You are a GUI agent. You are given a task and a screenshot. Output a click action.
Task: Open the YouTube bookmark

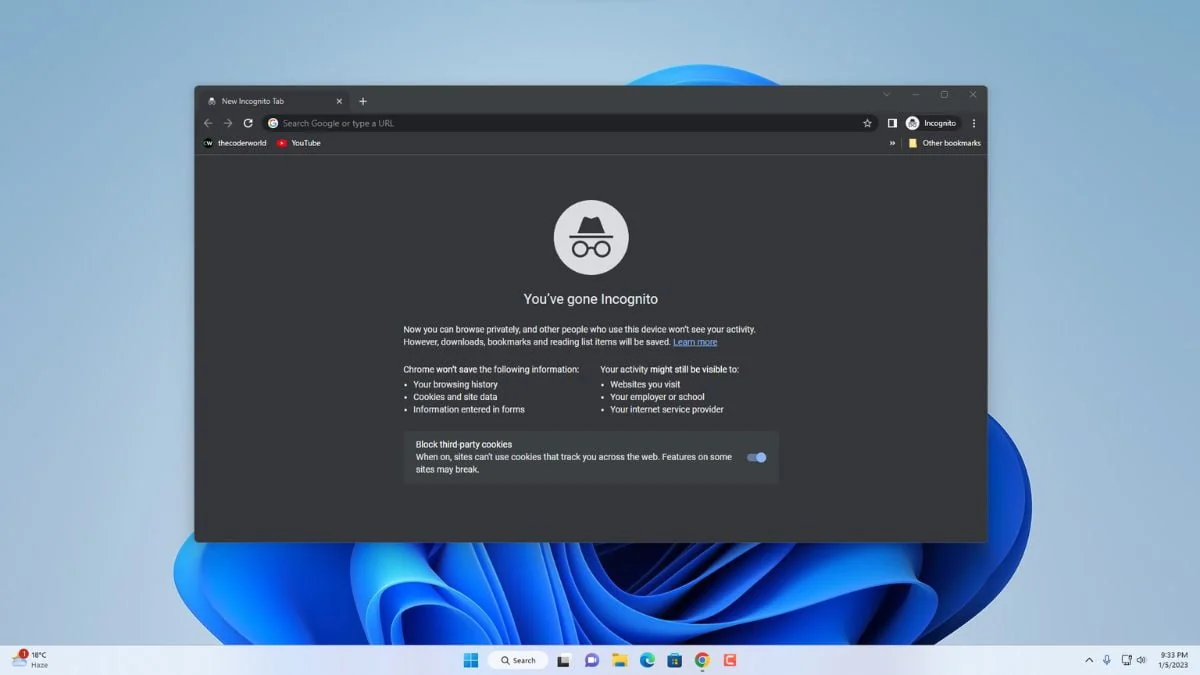299,143
